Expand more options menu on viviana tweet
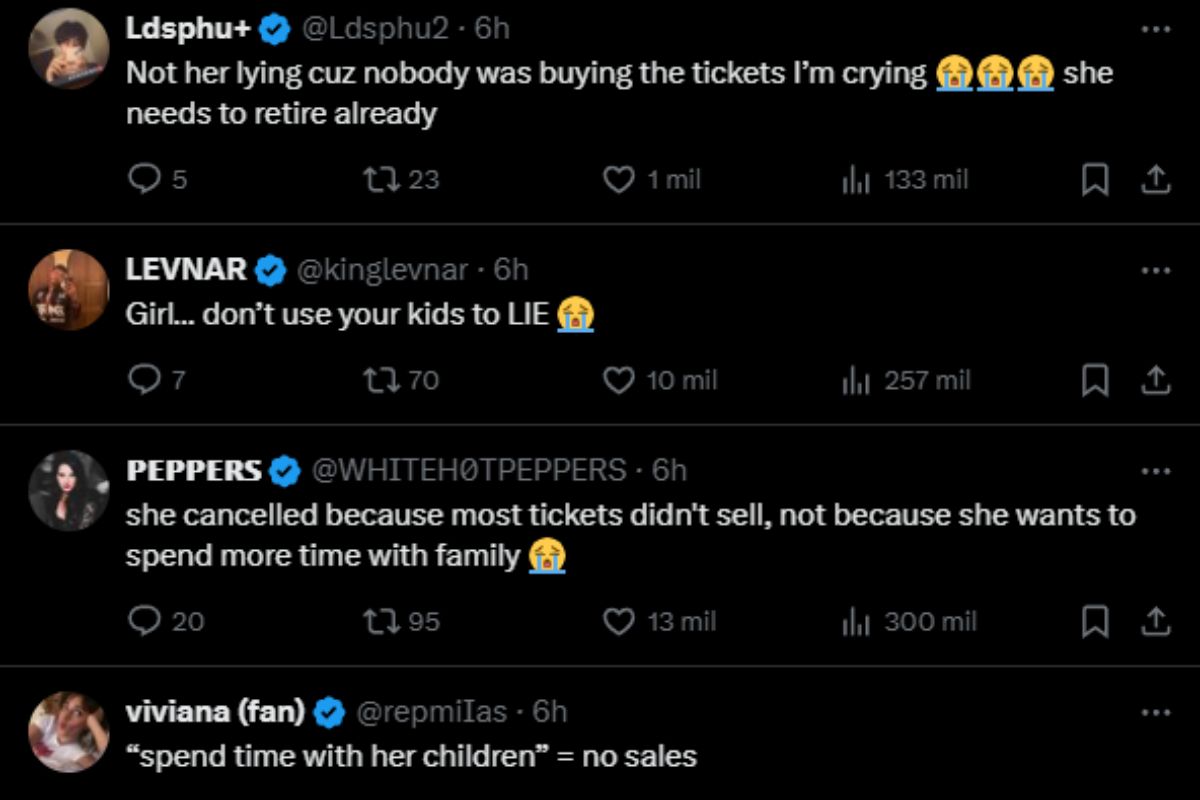 (1155, 712)
